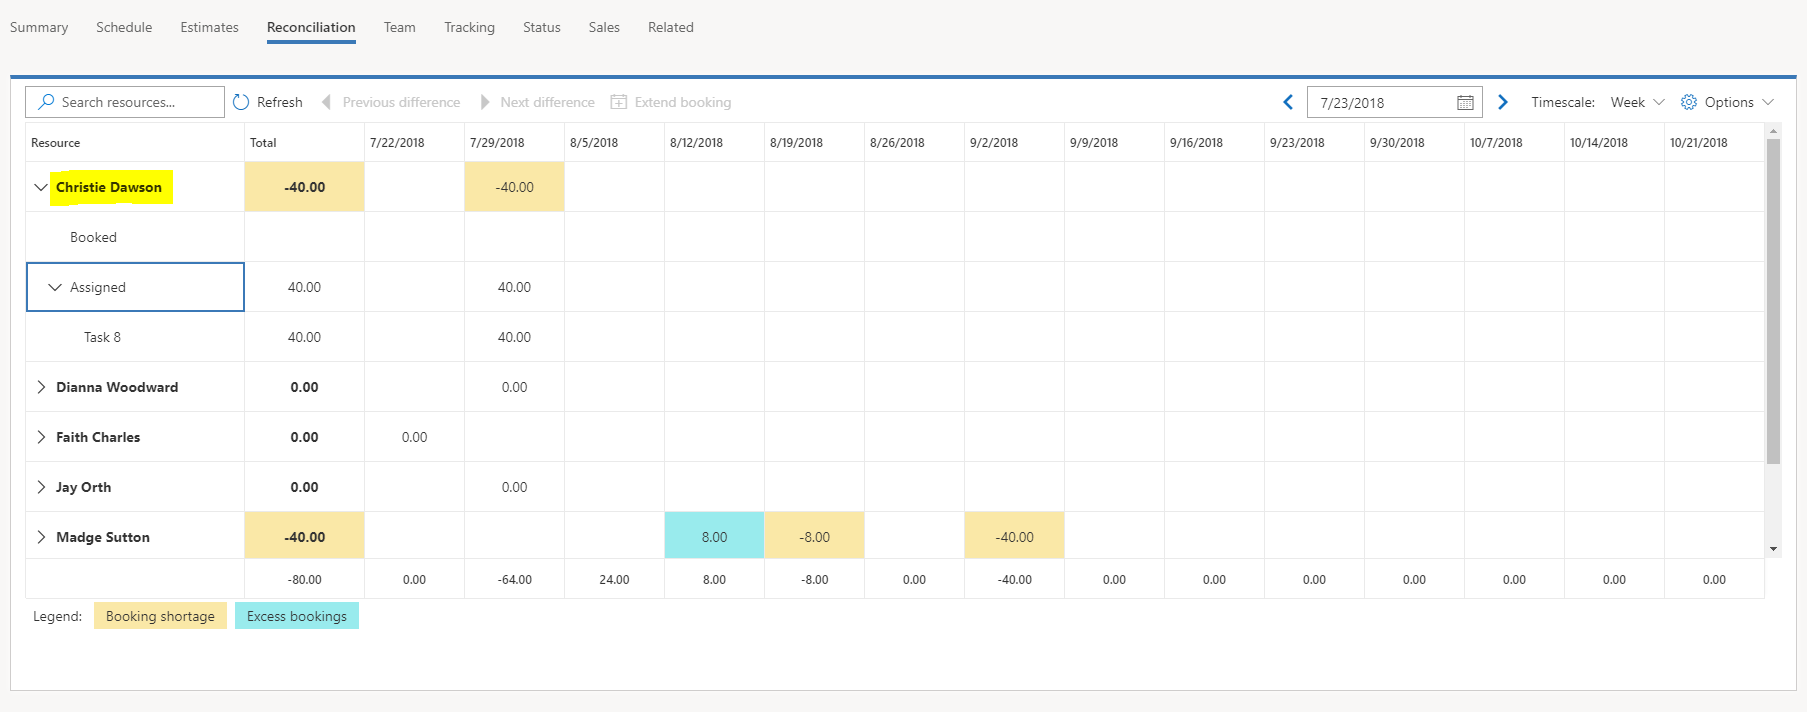Select Christie Dawson's 7/29/2018 -40.00 cell
Viewport: 1807px width, 712px height.
514,187
